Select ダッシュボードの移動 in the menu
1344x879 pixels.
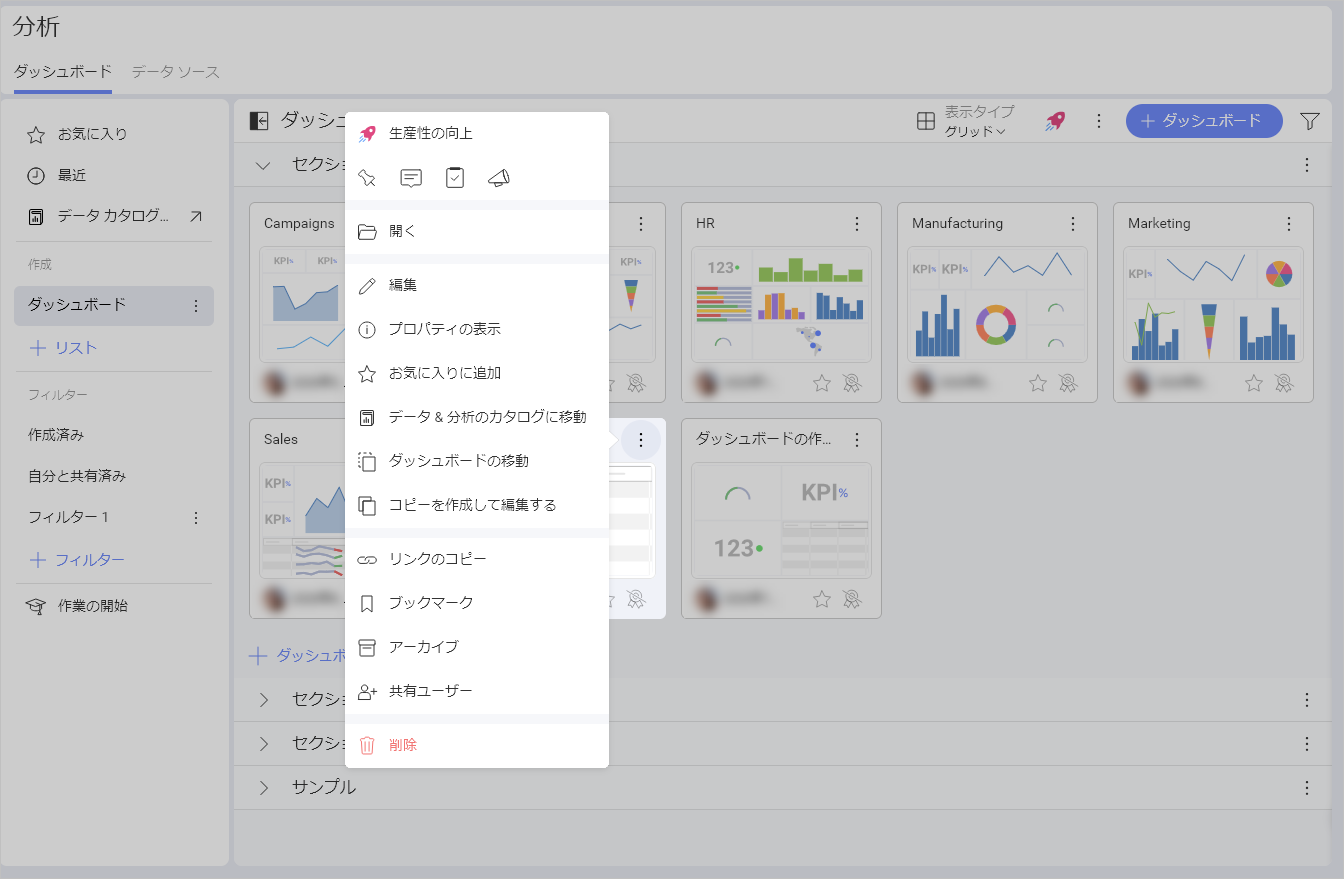pos(477,462)
